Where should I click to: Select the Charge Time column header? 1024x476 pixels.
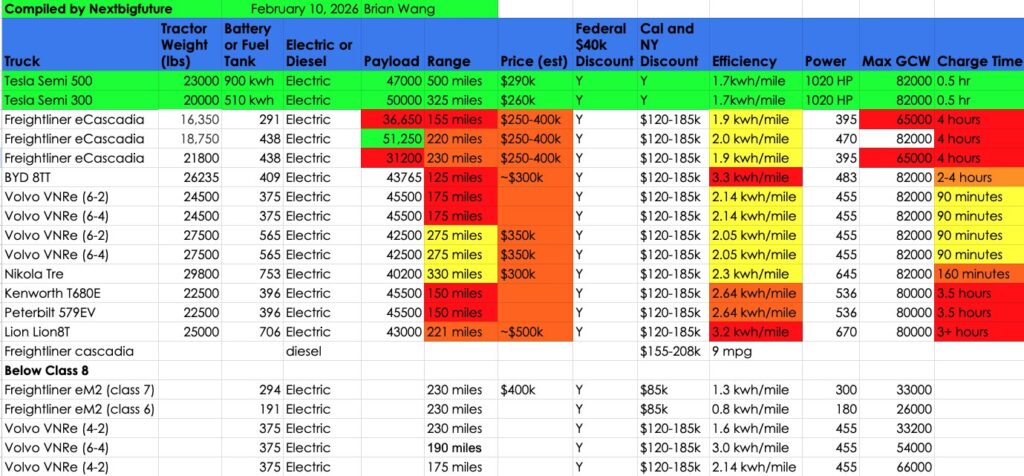tap(978, 61)
